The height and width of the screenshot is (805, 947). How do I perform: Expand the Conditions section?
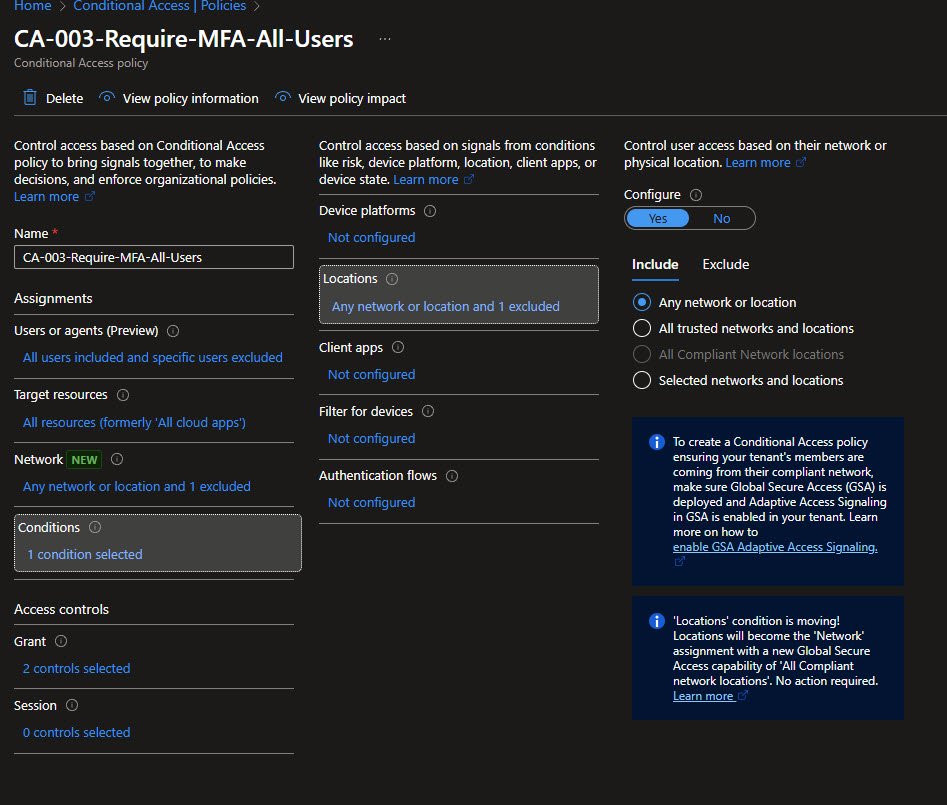84,554
